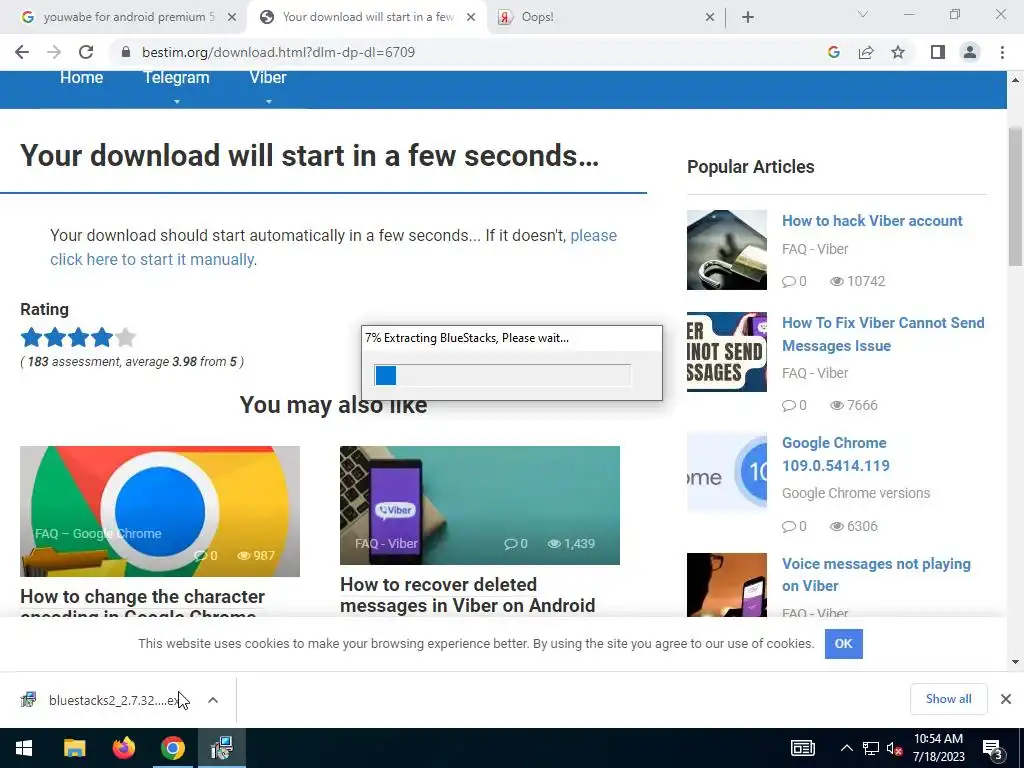Viewport: 1024px width, 768px height.
Task: Click padlock thumbnail in Popular Articles
Action: 727,249
